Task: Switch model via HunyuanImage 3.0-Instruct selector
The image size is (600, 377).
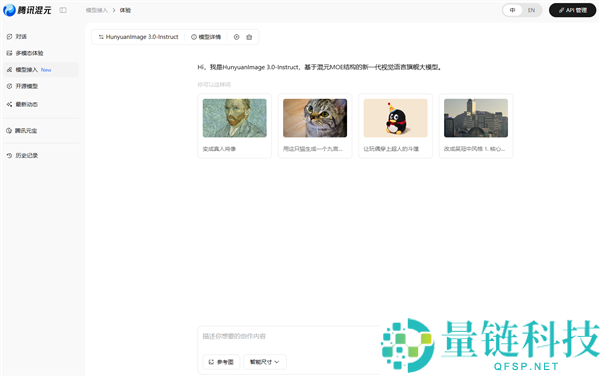Action: point(139,37)
